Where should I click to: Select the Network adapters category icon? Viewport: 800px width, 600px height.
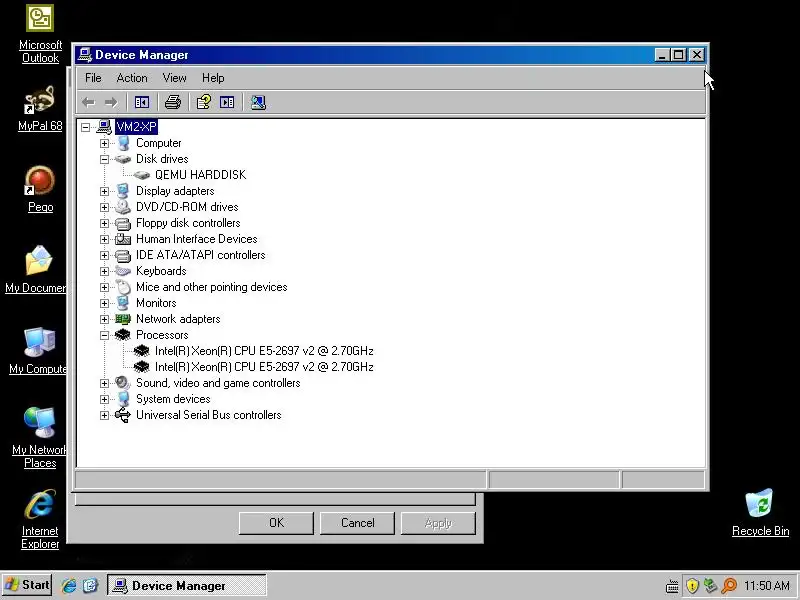122,319
